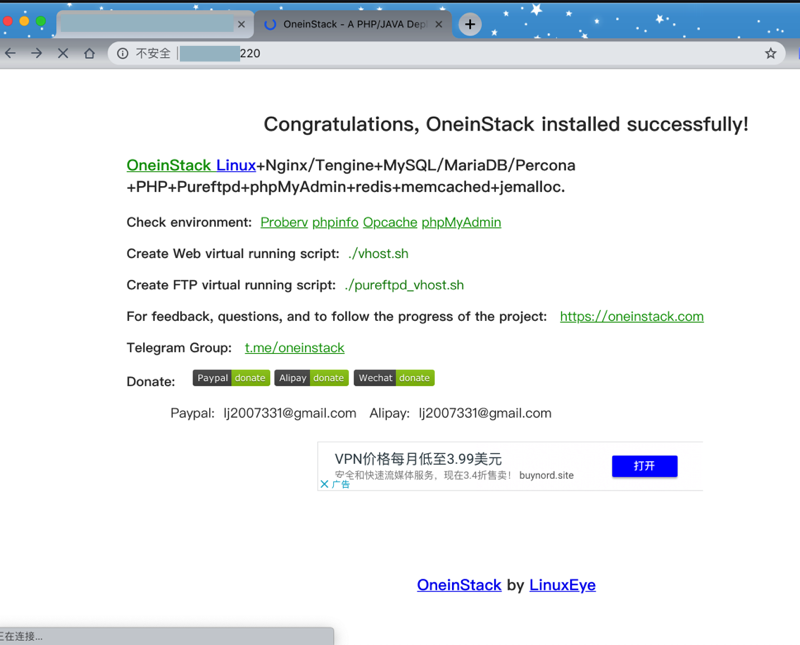Close the OneinStack tab
This screenshot has height=645, width=800.
(x=438, y=24)
